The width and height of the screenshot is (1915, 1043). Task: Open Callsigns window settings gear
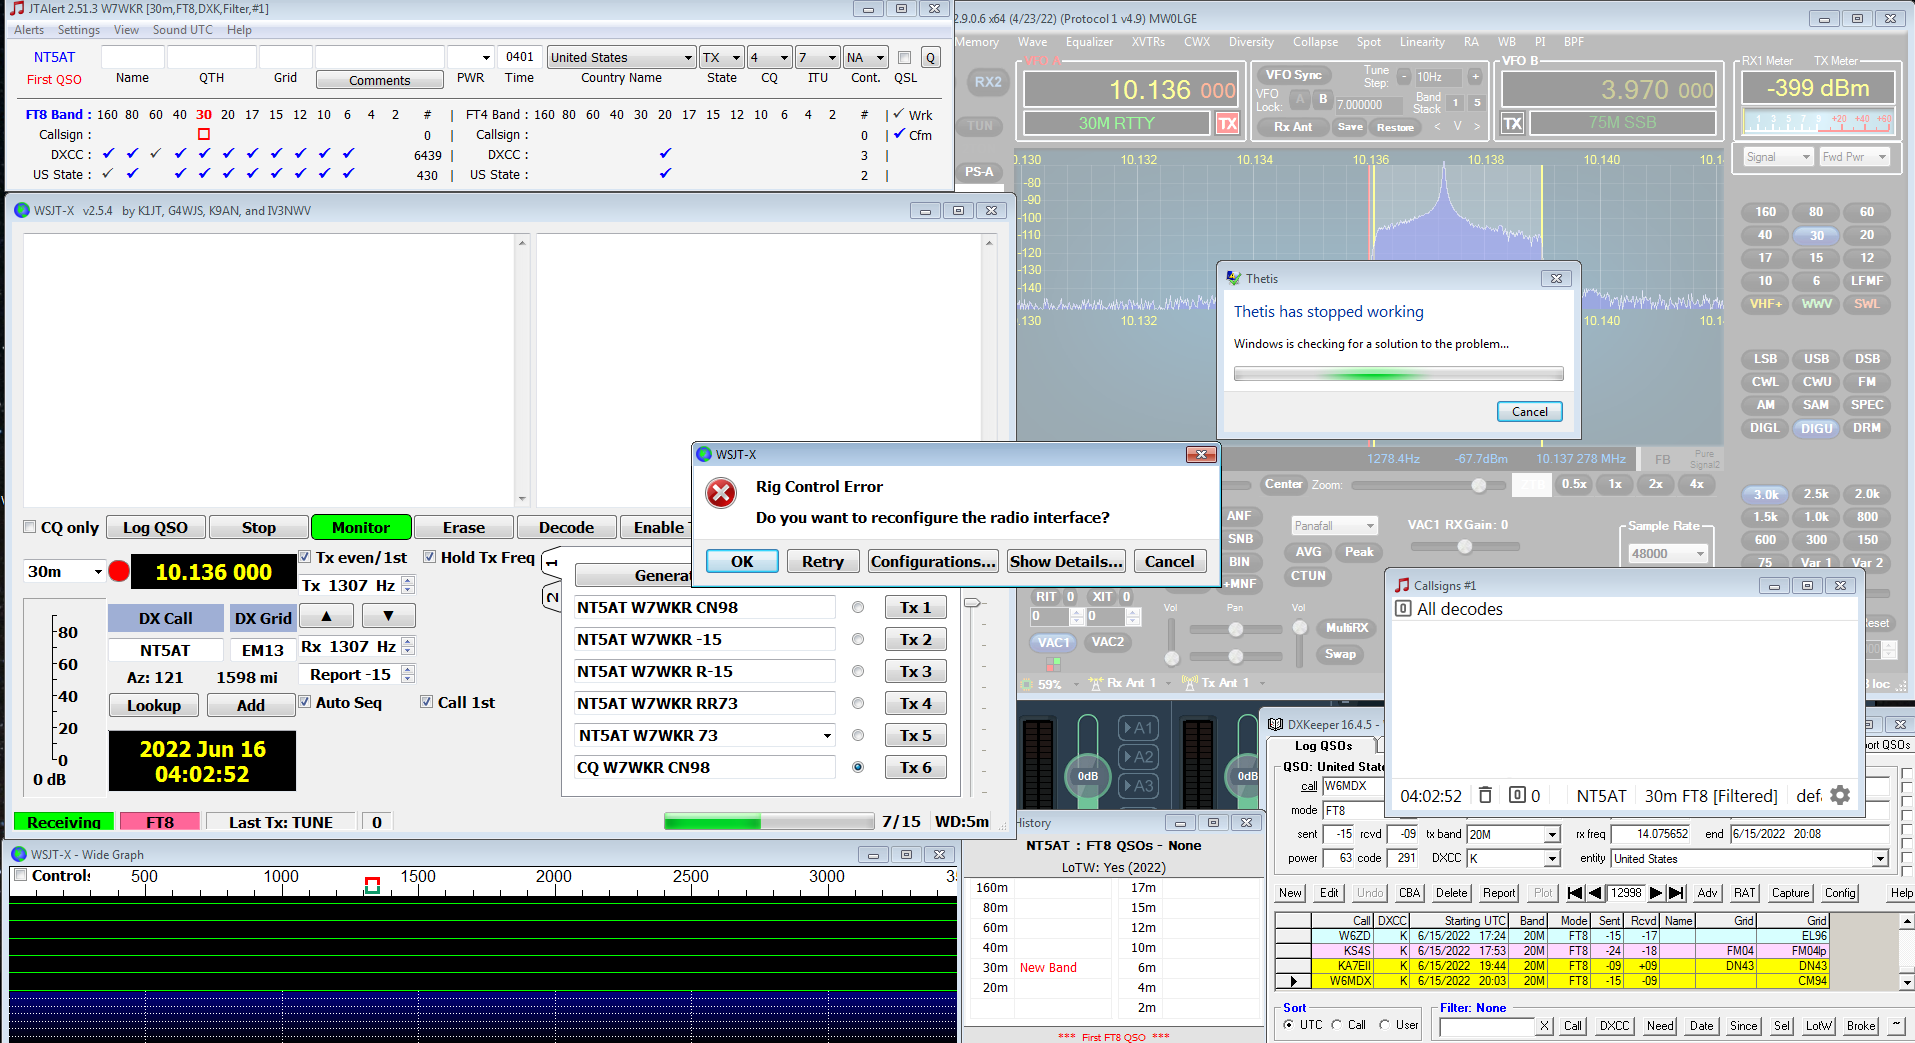coord(1839,795)
